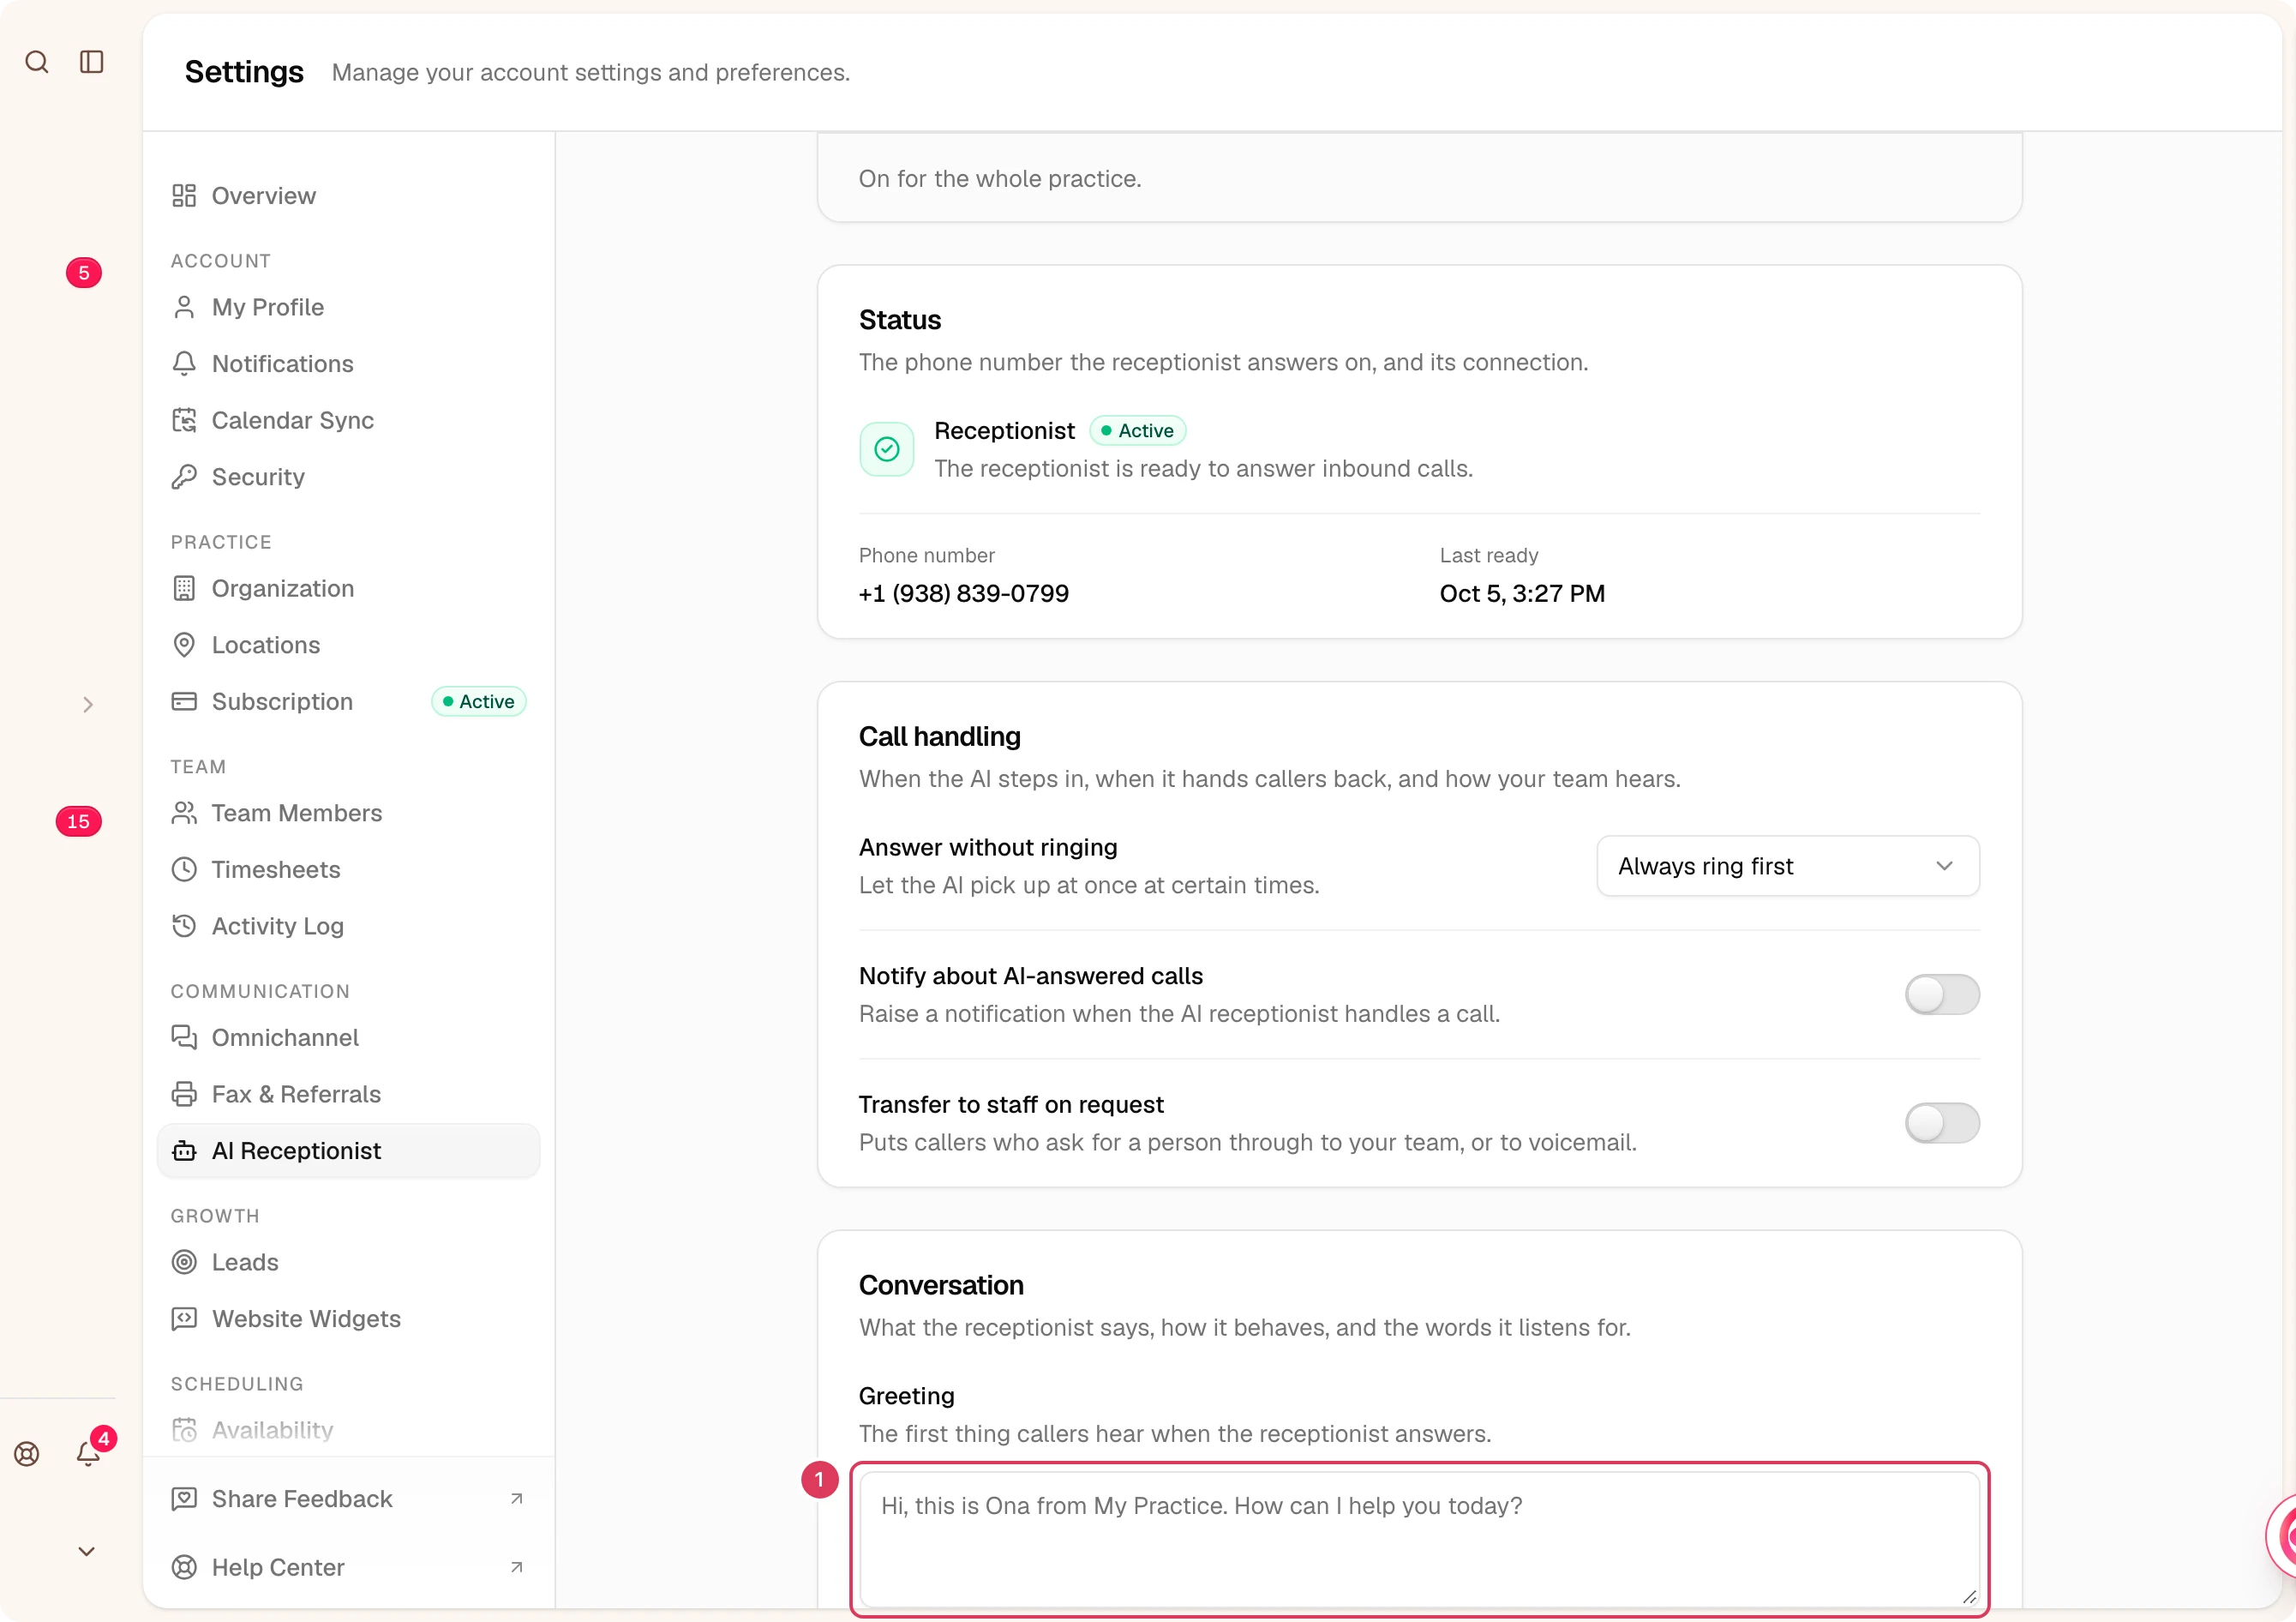Click the Last ready Oct 5, 3:27 PM value
The image size is (2296, 1622).
pos(1522,594)
